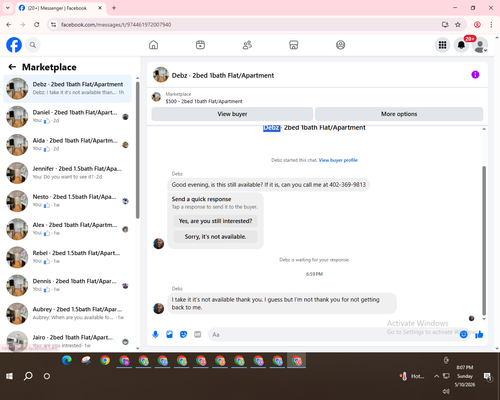Viewport: 500px width, 400px height.
Task: Click the address bar URL
Action: click(116, 25)
